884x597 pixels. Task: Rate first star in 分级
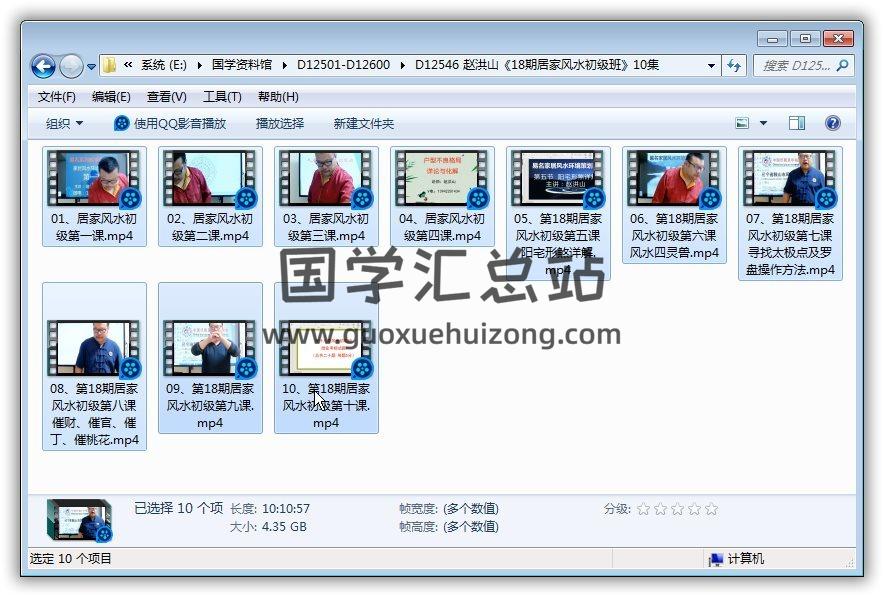[x=643, y=509]
